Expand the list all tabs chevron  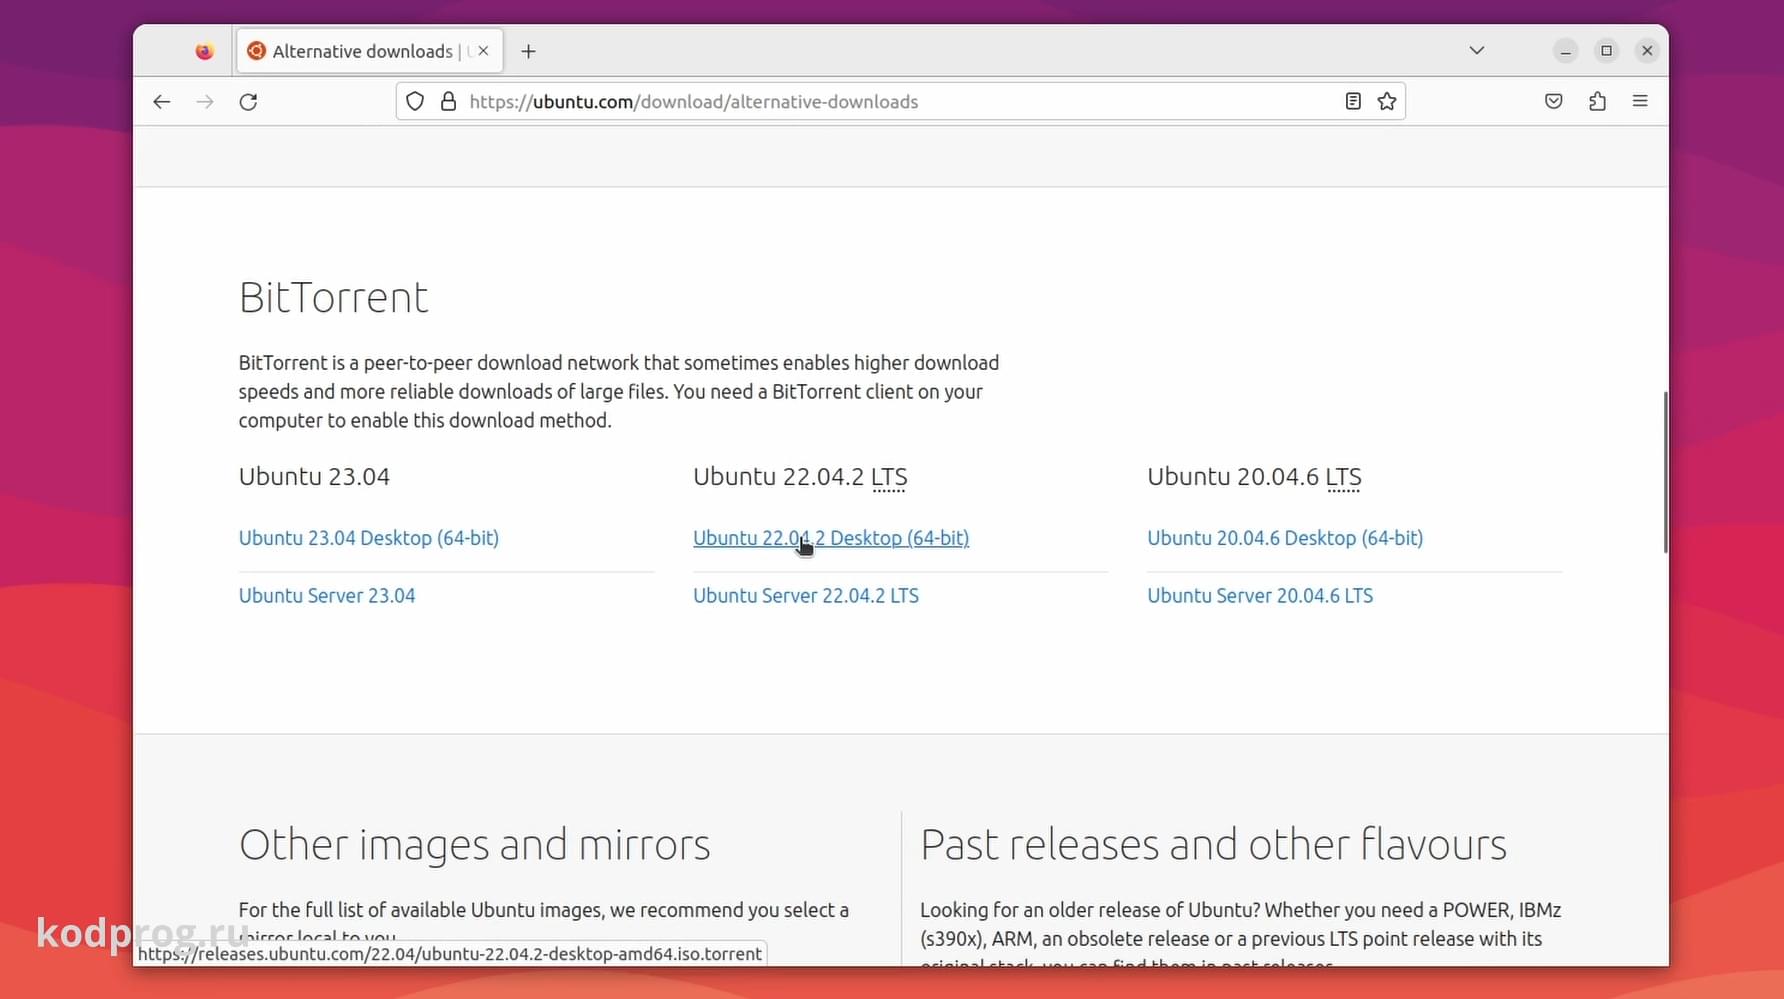[x=1477, y=50]
